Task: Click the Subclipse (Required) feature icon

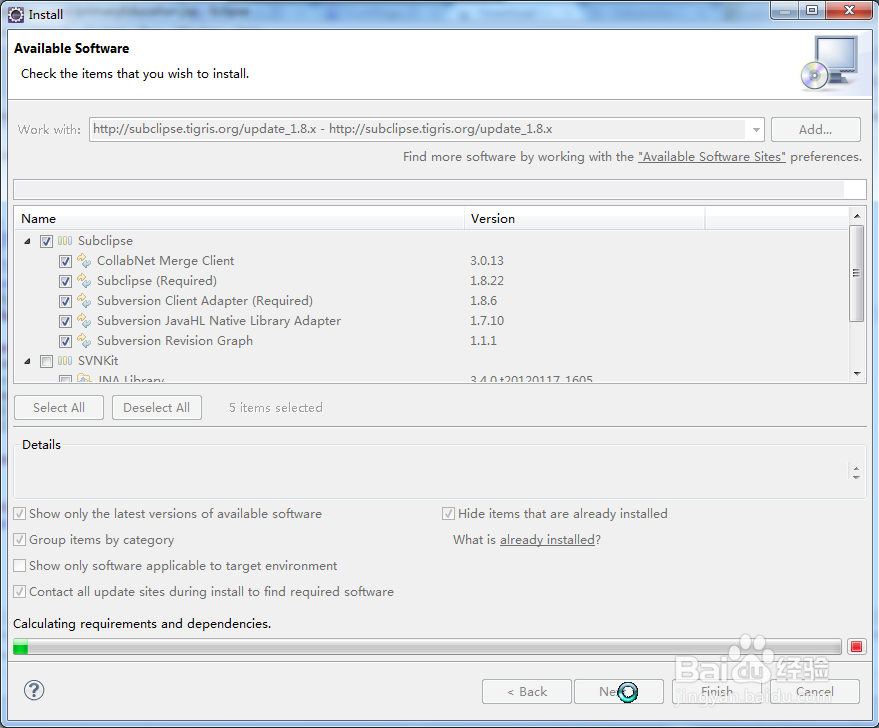Action: click(x=84, y=281)
